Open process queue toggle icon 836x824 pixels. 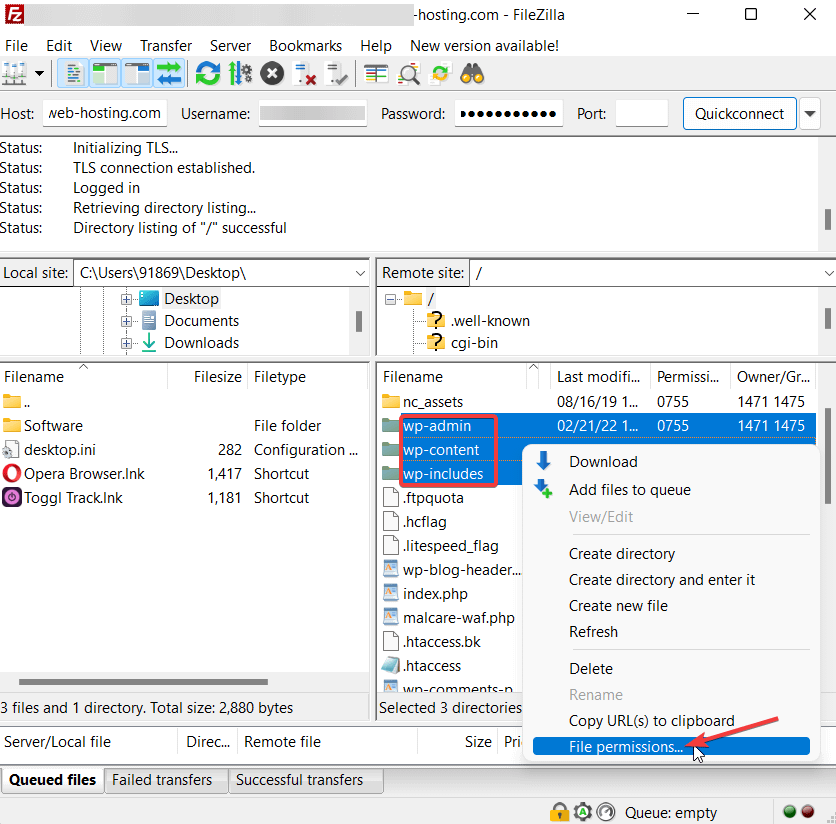tap(240, 73)
